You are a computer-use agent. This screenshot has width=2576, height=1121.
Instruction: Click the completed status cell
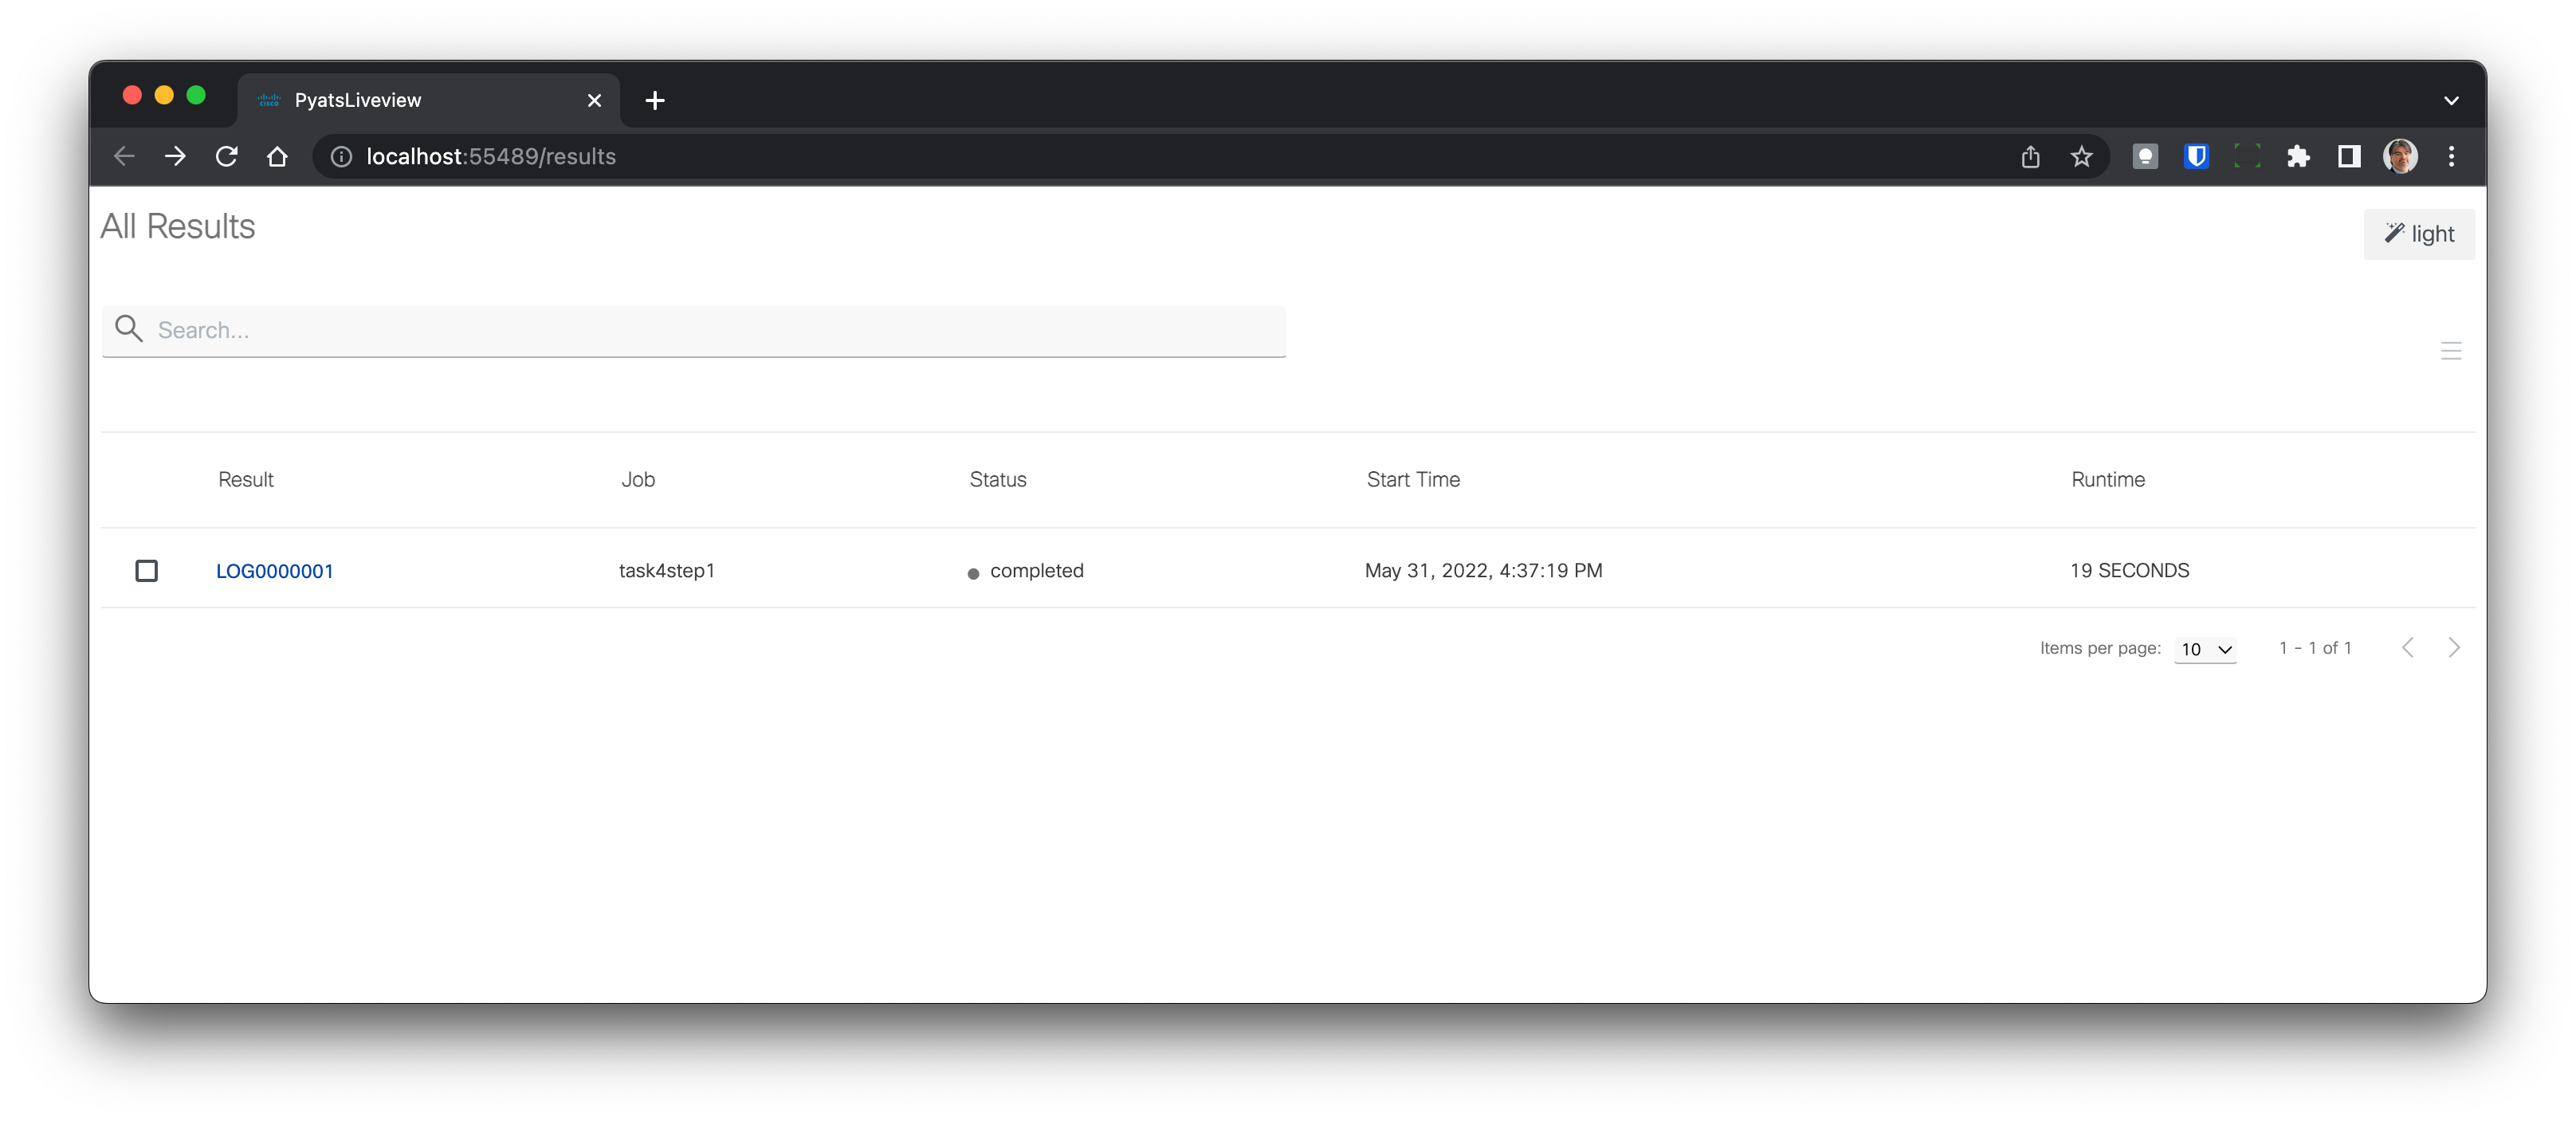coord(1026,570)
